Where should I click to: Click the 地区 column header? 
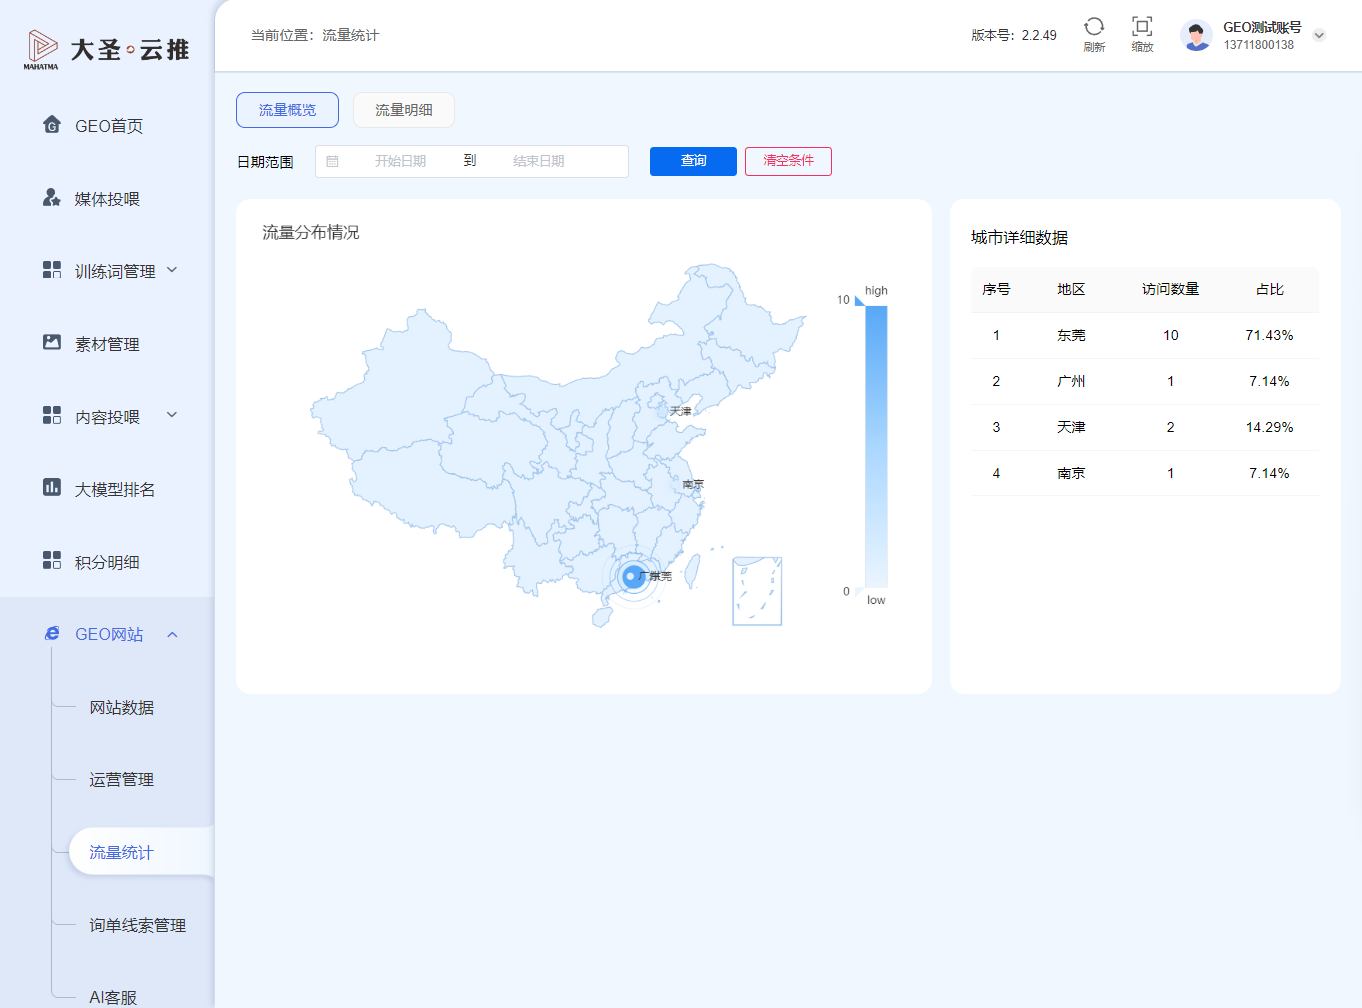point(1071,289)
